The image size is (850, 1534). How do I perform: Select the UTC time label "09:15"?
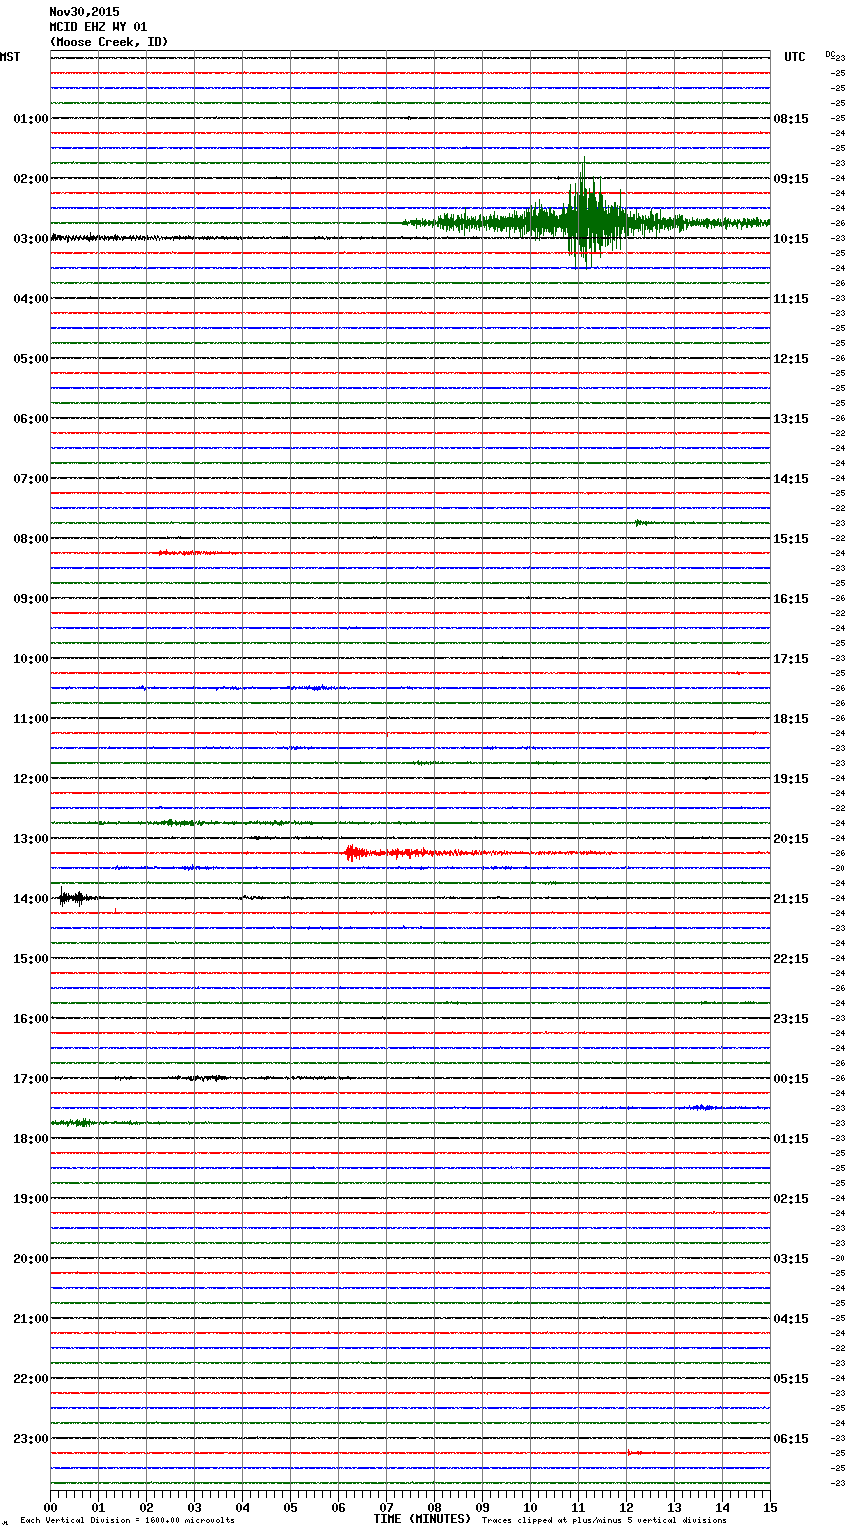click(x=791, y=179)
